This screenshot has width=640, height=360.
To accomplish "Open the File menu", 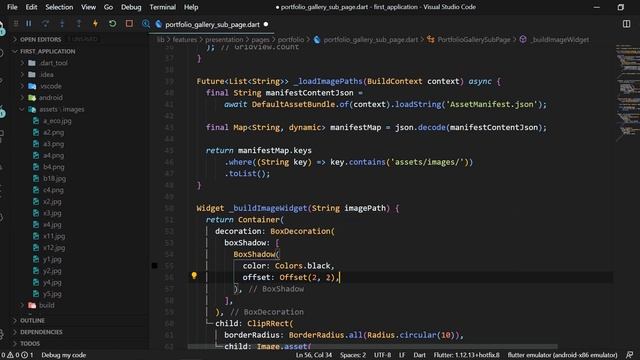I will point(12,7).
